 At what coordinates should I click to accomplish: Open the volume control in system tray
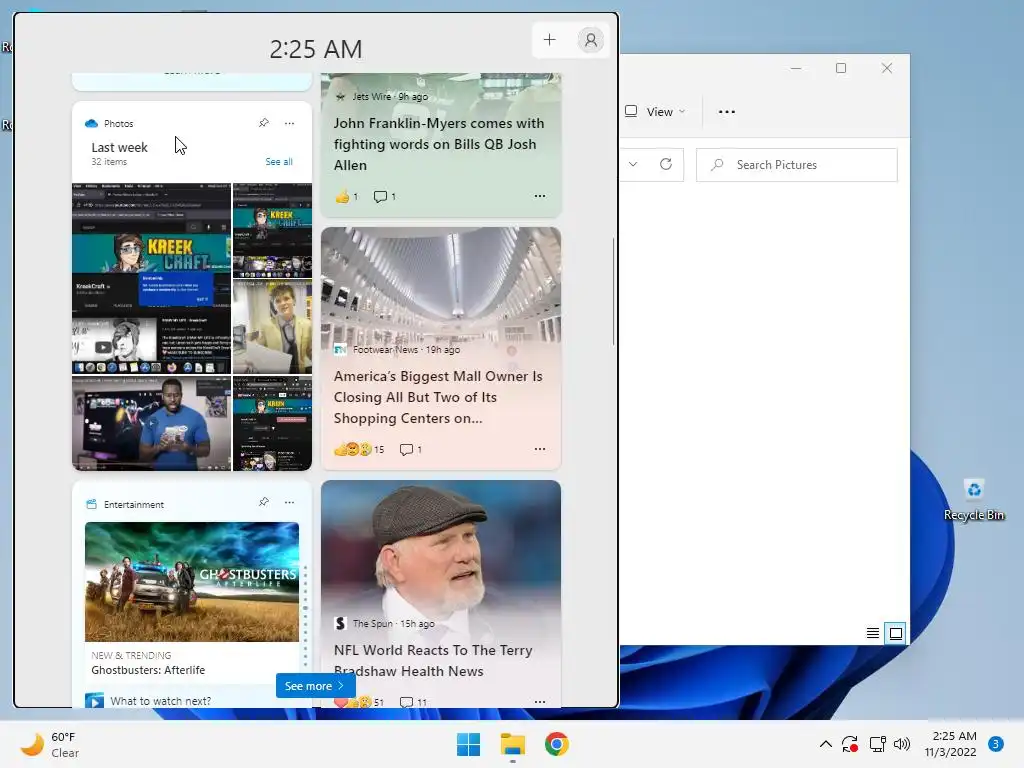point(902,744)
